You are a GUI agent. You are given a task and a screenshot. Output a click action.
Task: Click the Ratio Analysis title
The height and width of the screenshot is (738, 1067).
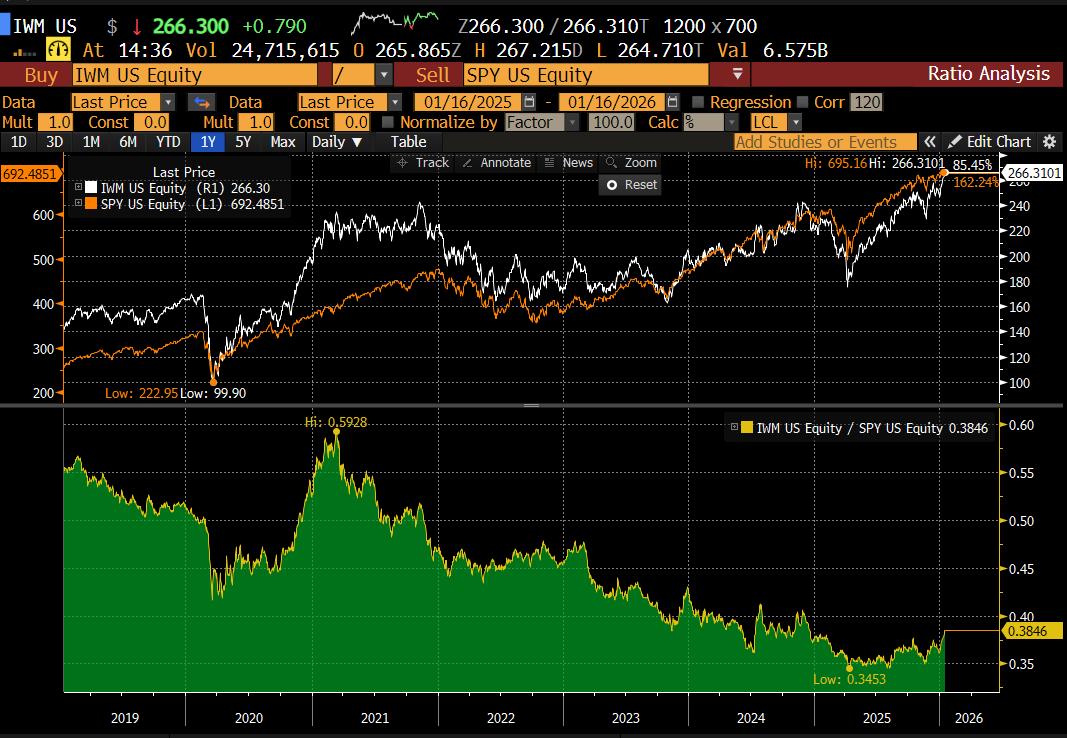point(989,73)
